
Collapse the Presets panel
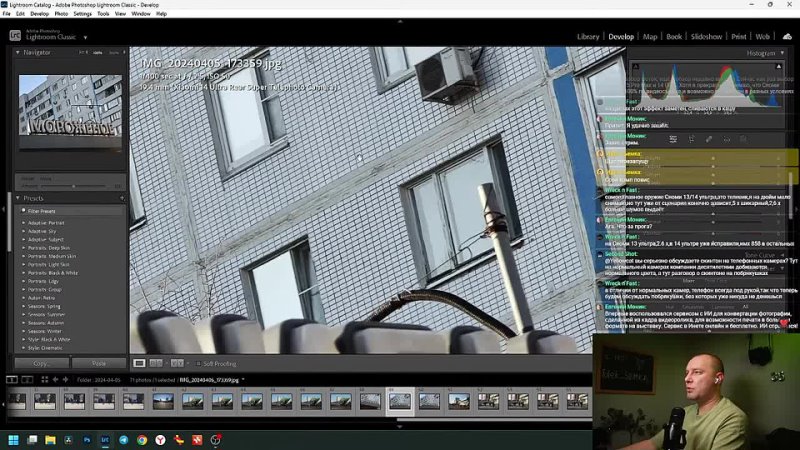click(x=17, y=198)
